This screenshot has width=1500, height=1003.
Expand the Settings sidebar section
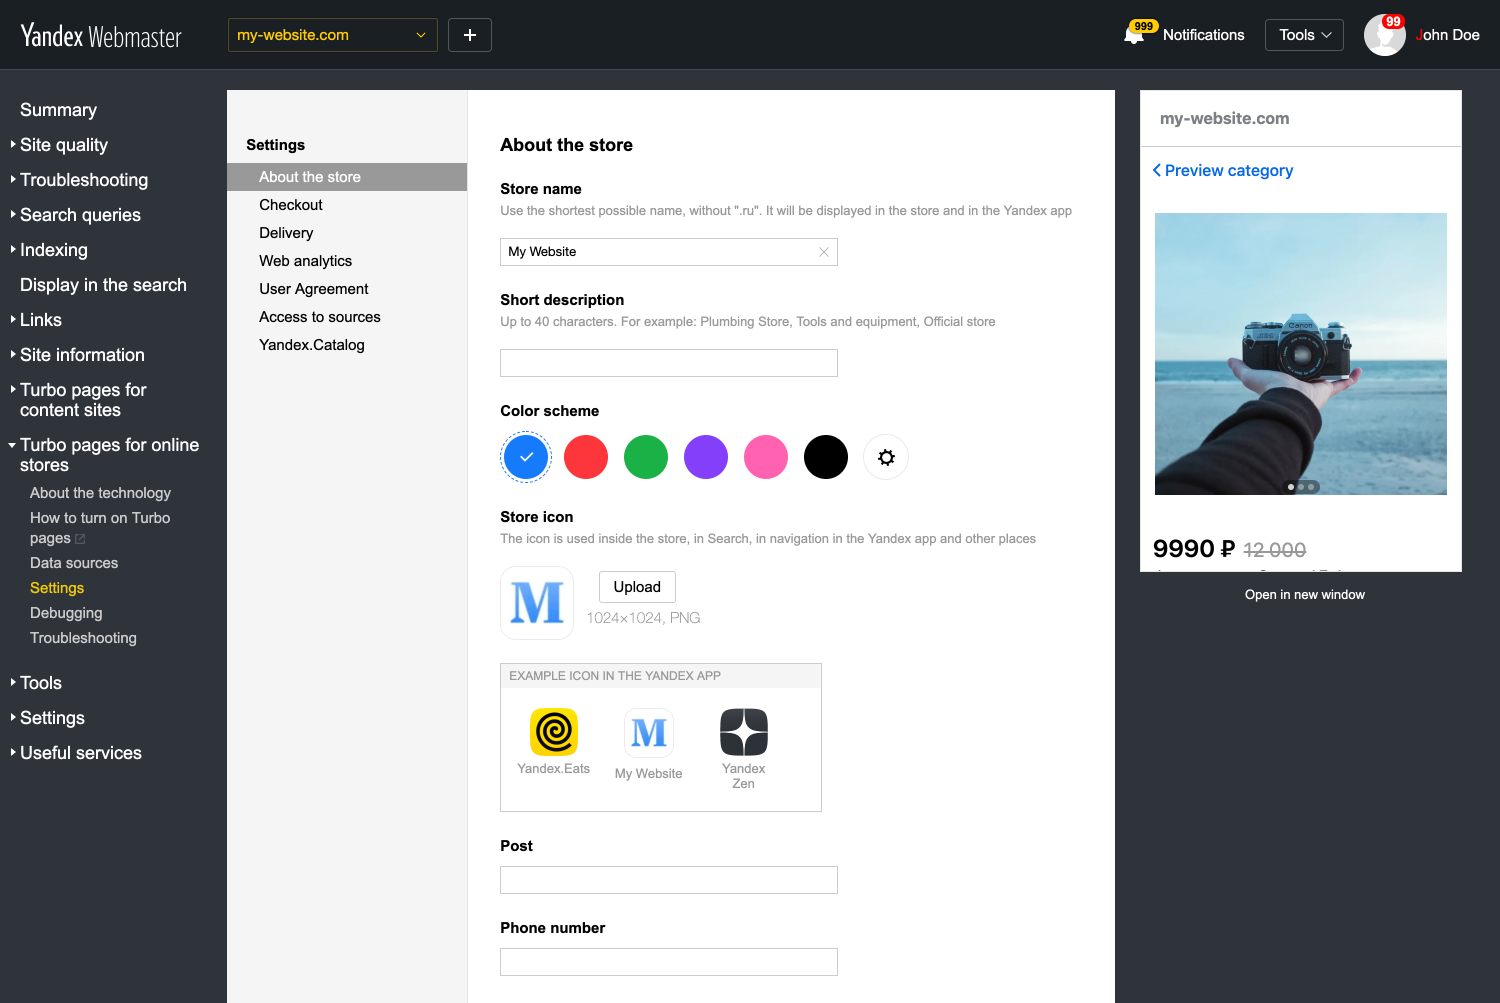tap(52, 718)
